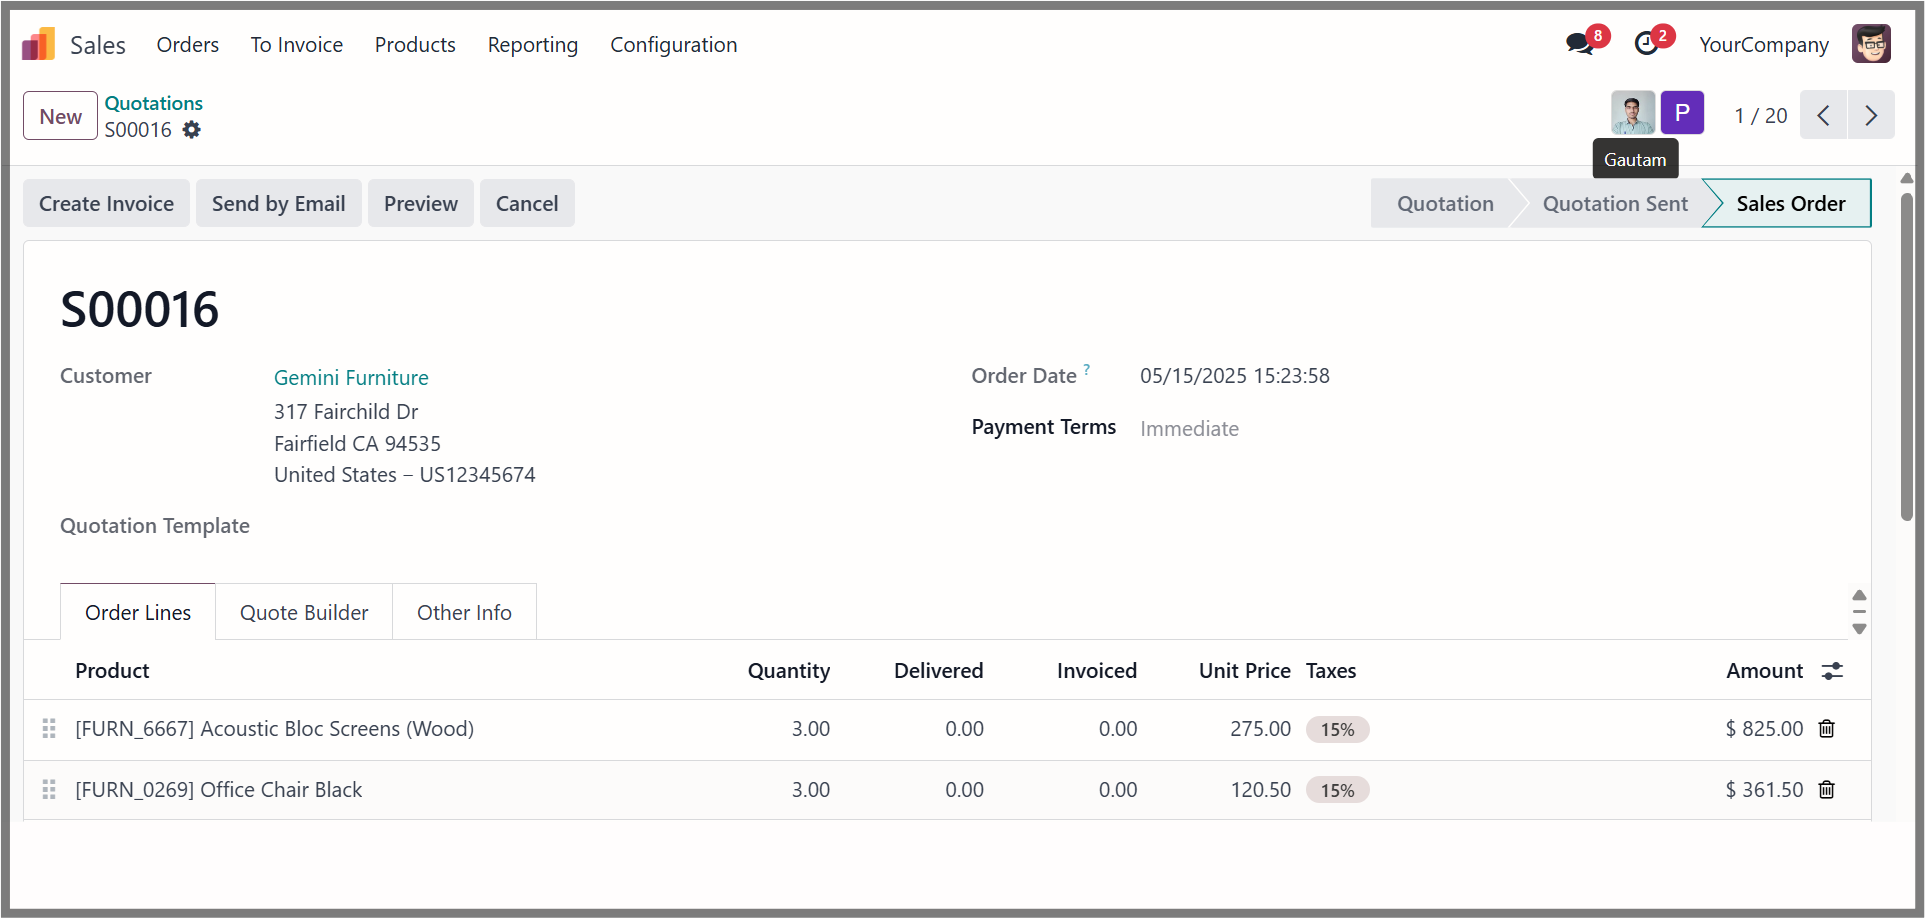Click Gautam's avatar photo
Image resolution: width=1925 pixels, height=918 pixels.
pyautogui.click(x=1632, y=113)
